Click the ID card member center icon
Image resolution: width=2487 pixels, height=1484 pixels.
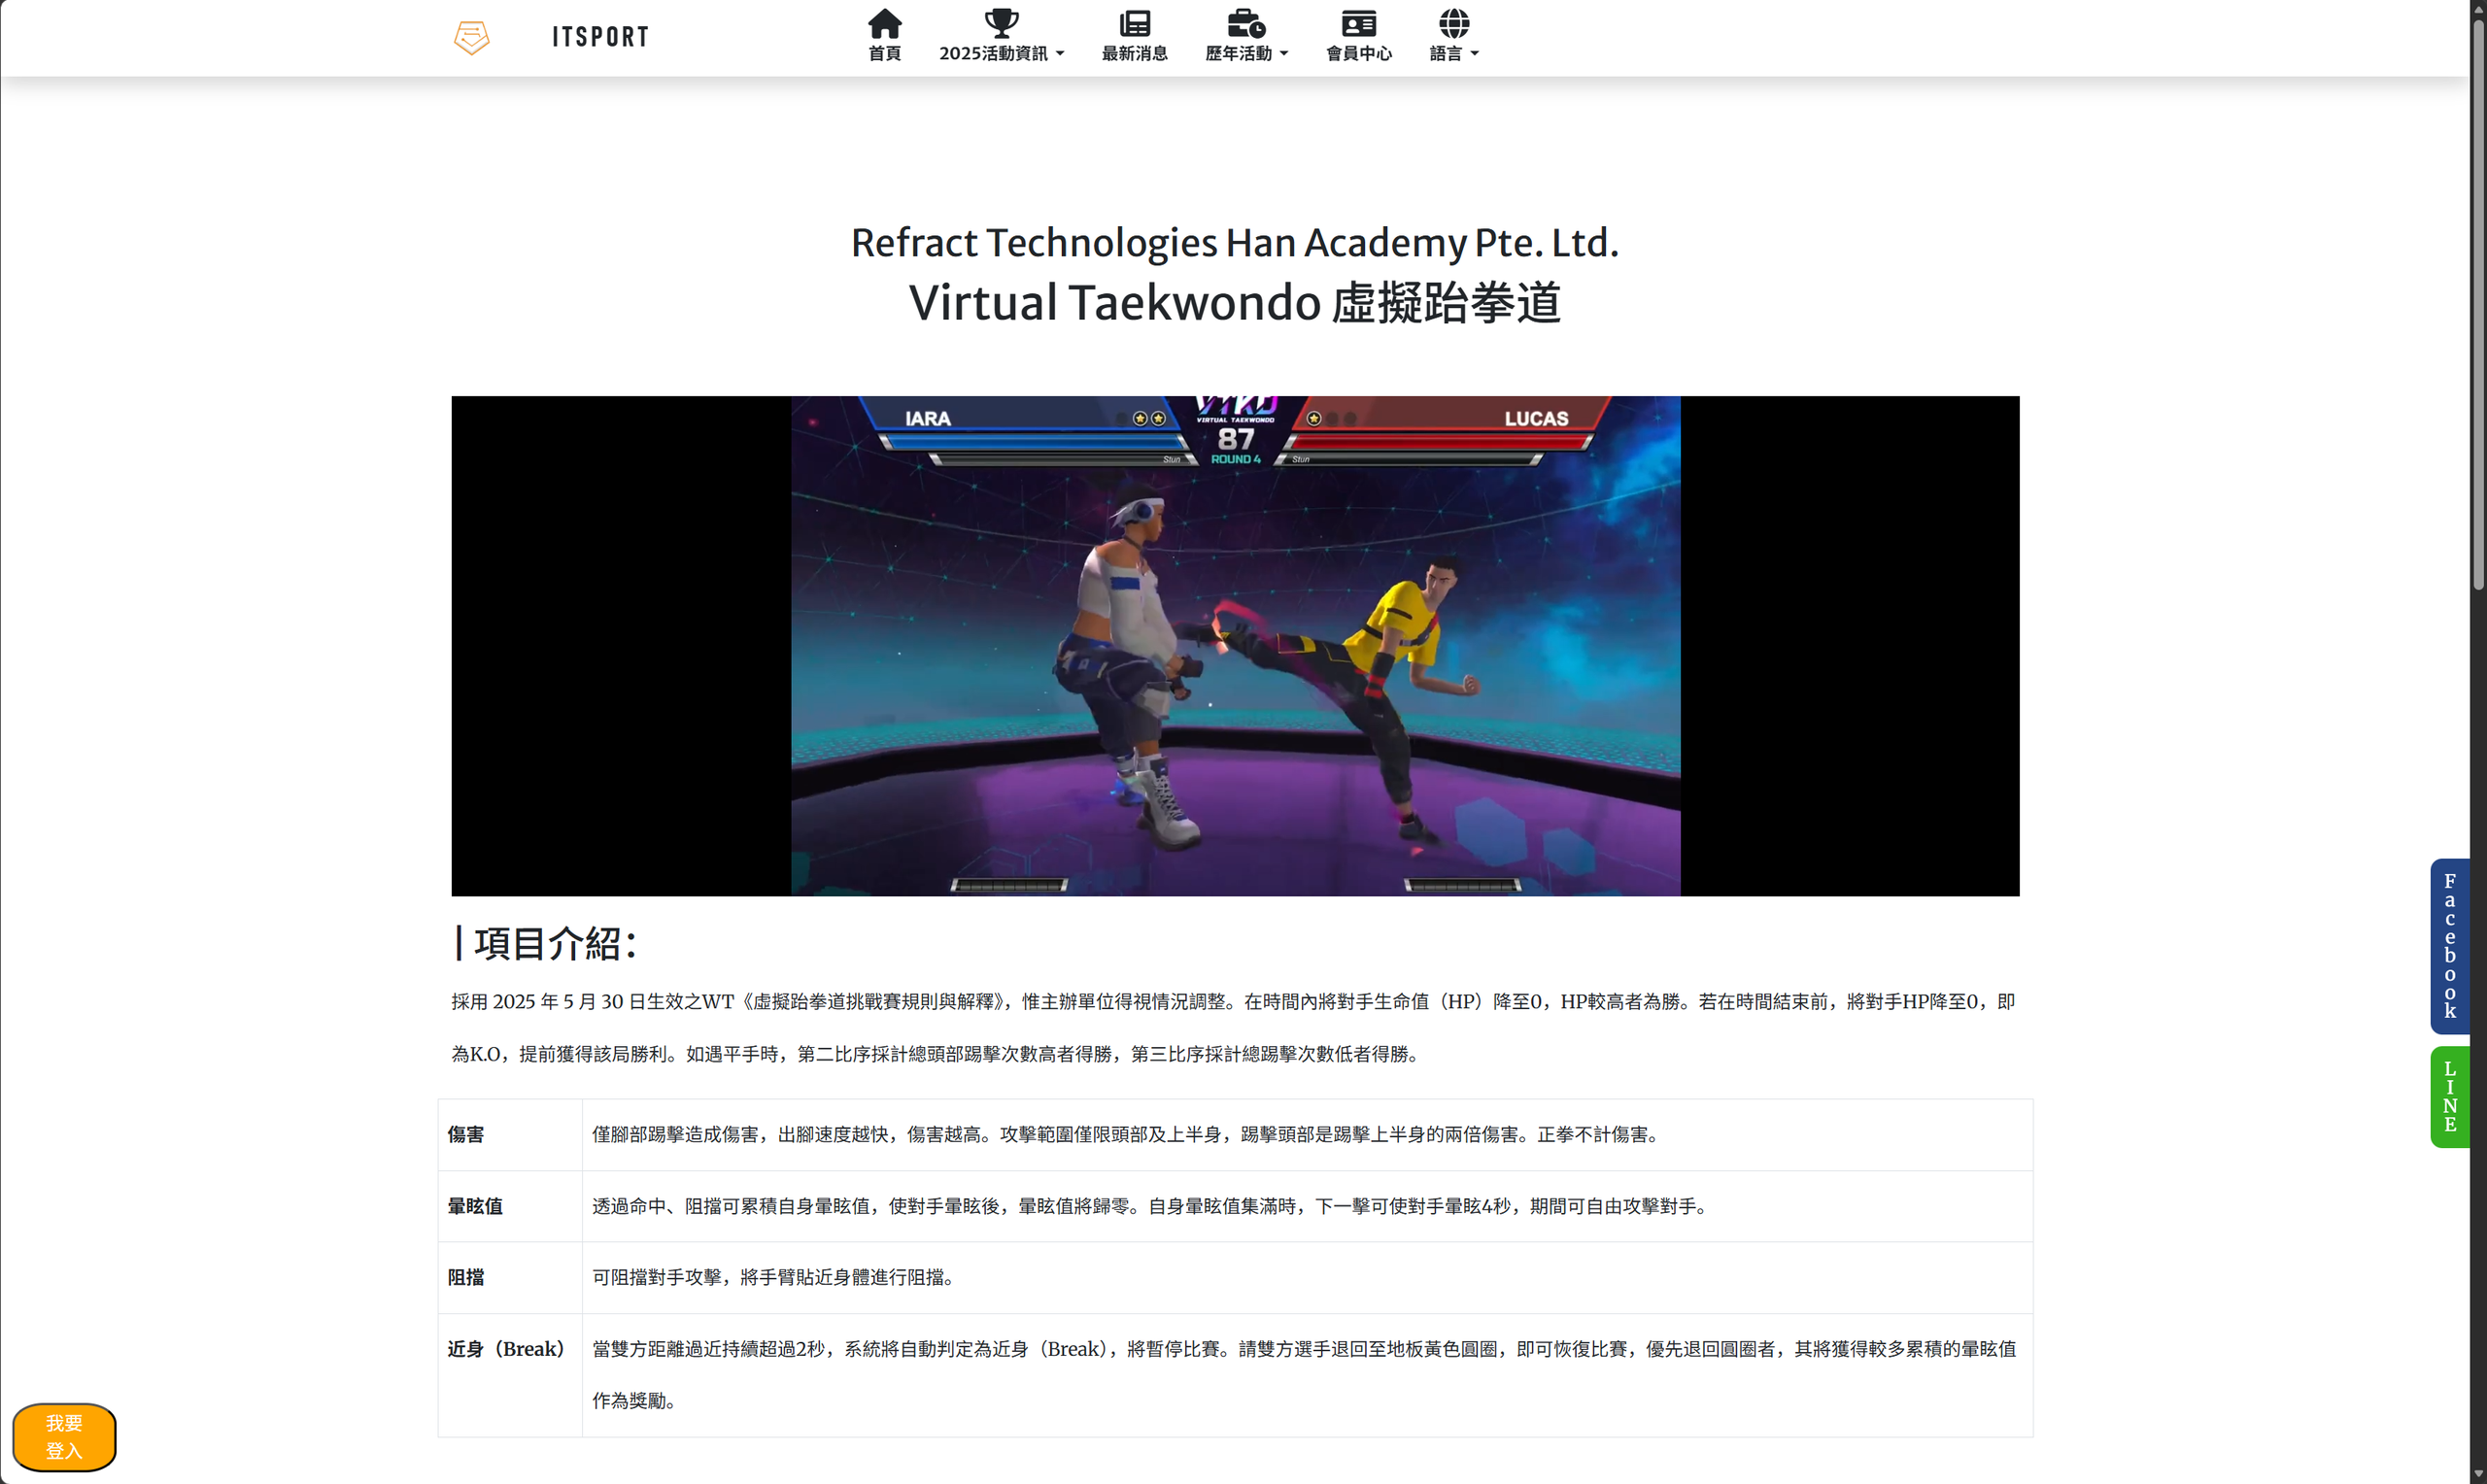coord(1358,23)
